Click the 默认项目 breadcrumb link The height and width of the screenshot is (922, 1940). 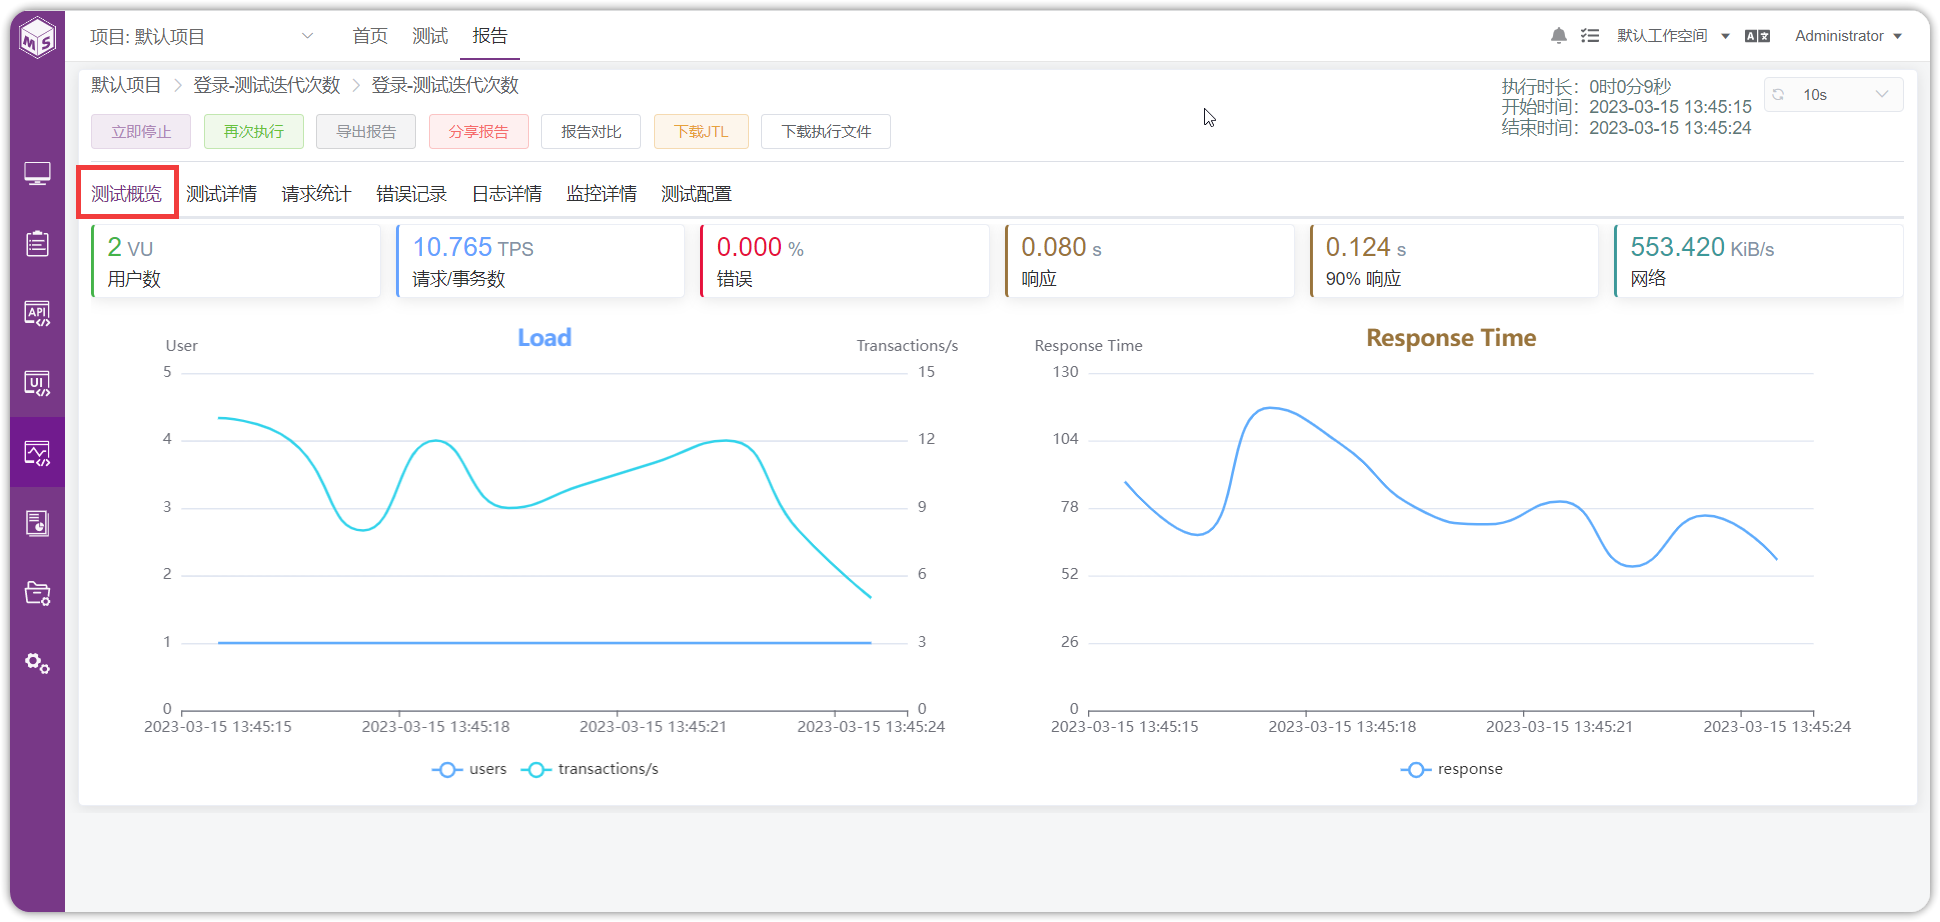[126, 85]
